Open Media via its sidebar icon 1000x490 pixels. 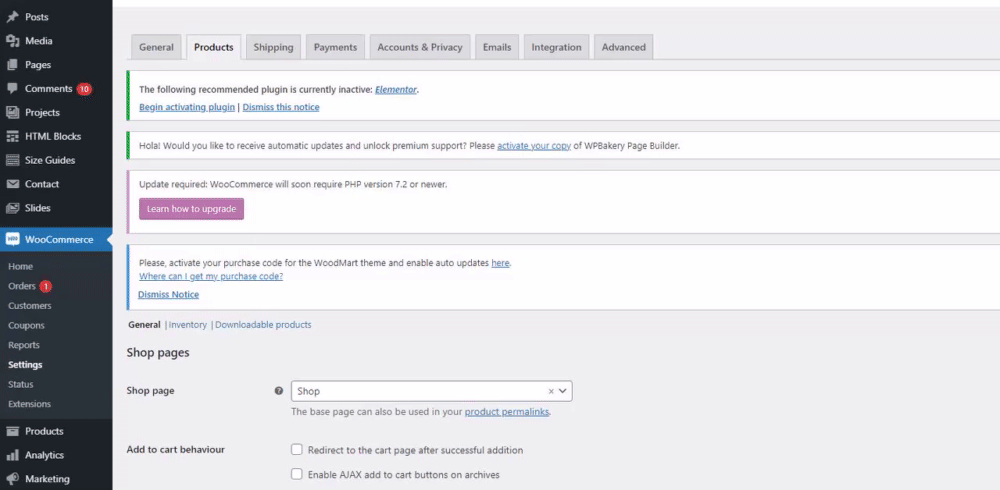[12, 41]
